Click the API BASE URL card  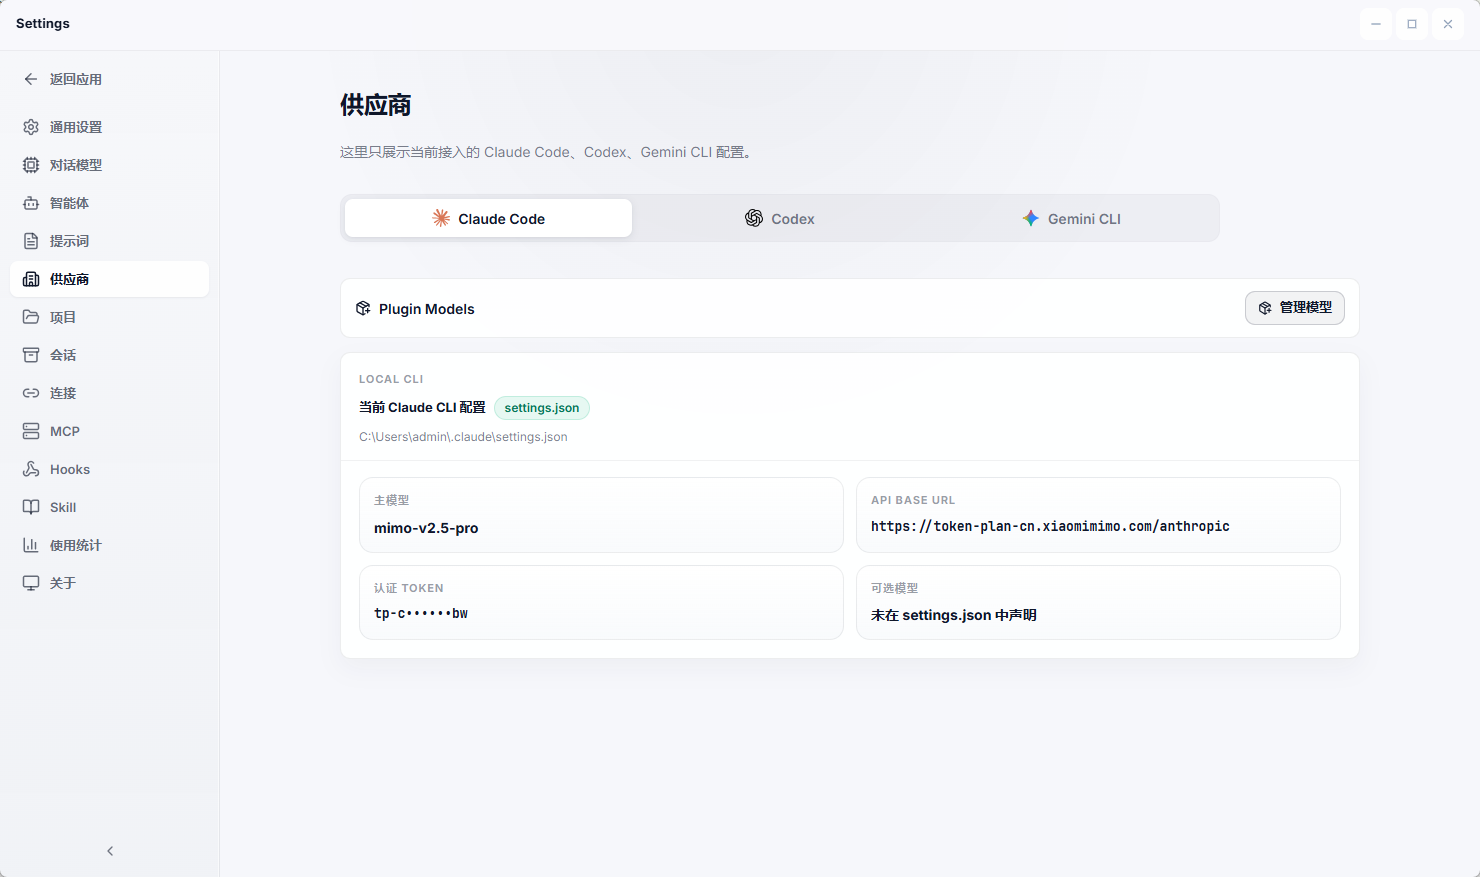coord(1098,515)
